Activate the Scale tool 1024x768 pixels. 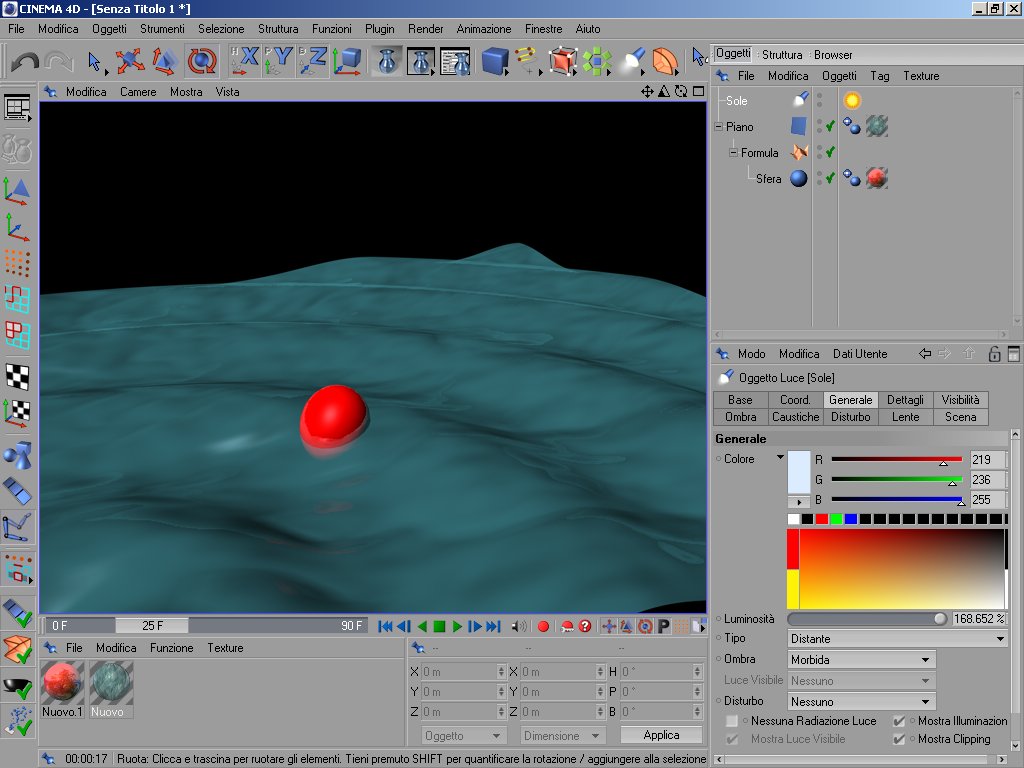165,61
